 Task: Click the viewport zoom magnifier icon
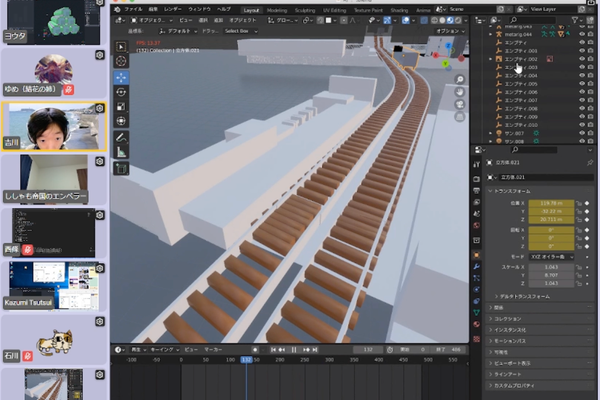pos(460,79)
